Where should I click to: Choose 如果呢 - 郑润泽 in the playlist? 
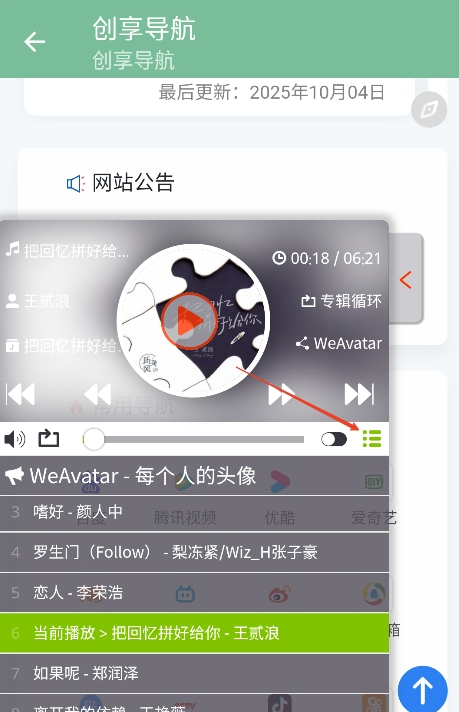pyautogui.click(x=194, y=673)
